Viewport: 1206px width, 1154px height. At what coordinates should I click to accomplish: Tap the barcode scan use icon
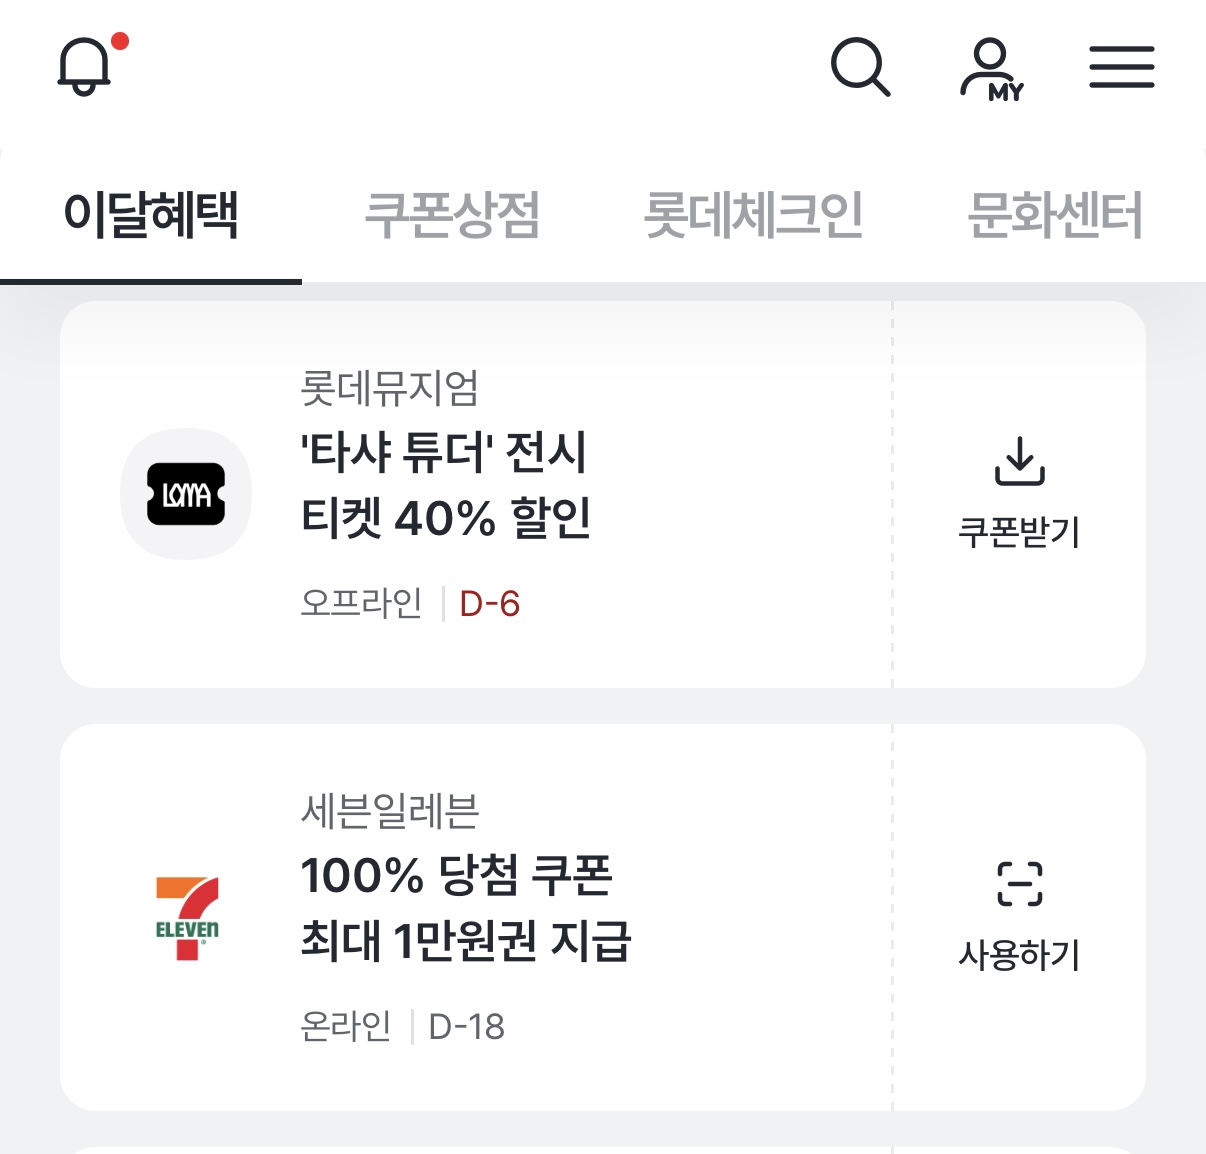1019,884
